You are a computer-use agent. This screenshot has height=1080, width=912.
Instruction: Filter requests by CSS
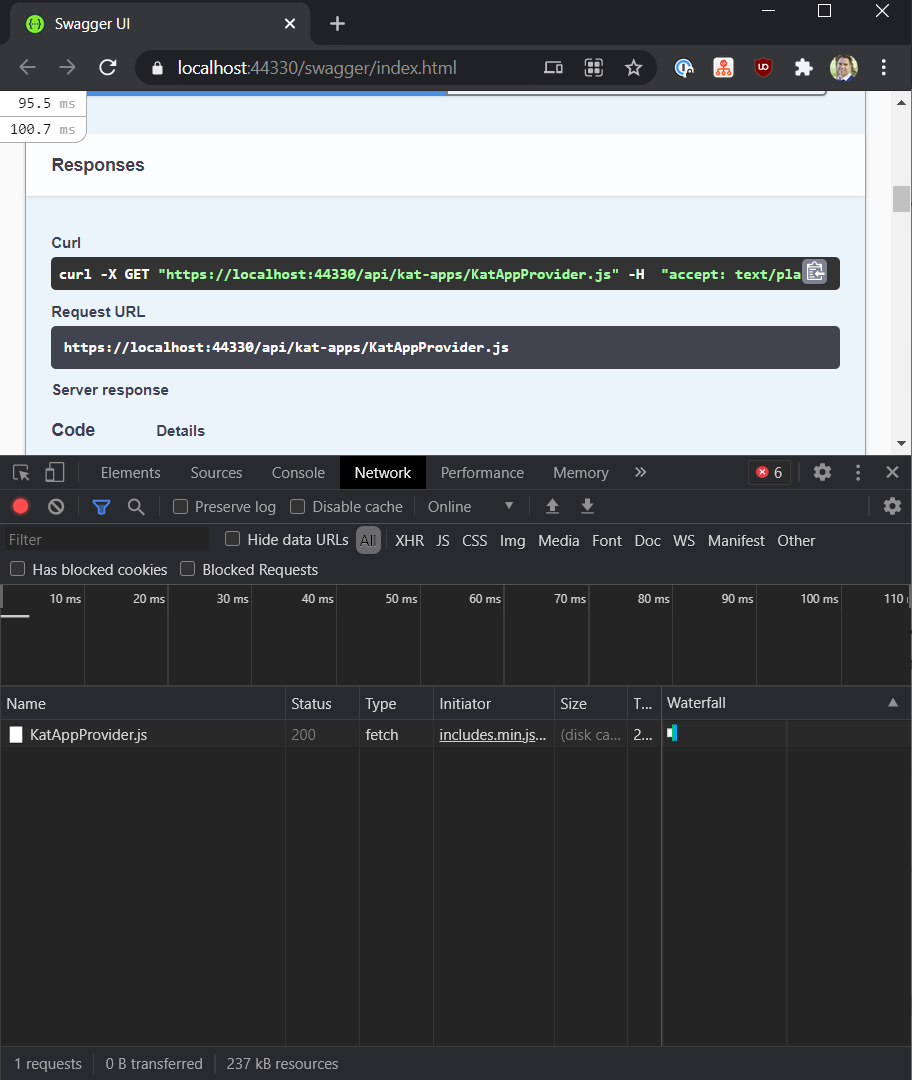click(x=475, y=541)
